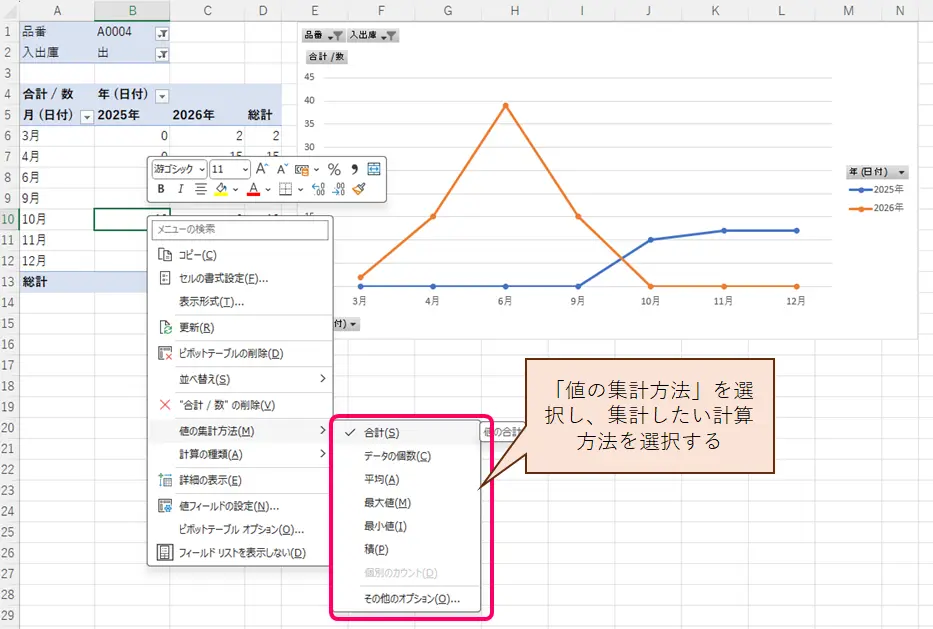The height and width of the screenshot is (629, 933).
Task: Apply comma style number format
Action: click(355, 170)
